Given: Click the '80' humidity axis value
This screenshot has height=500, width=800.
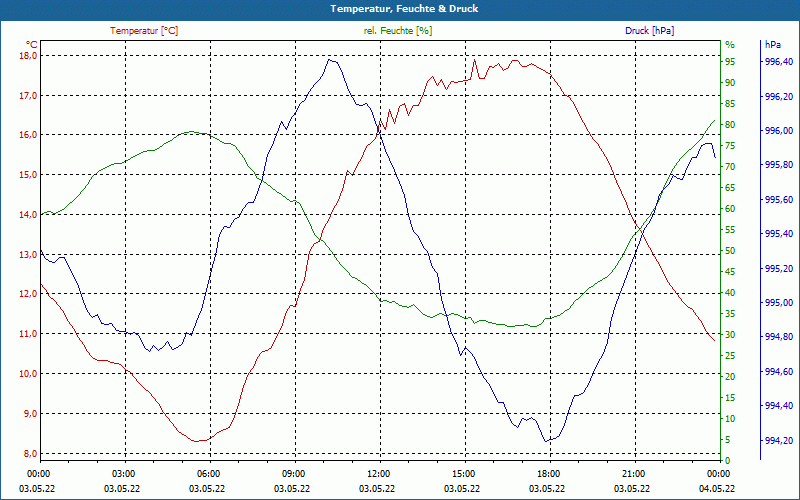Looking at the screenshot, I should coord(730,124).
